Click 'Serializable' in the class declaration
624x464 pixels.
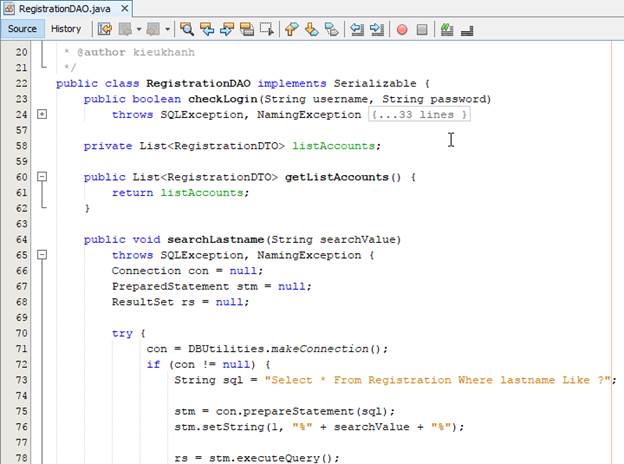click(x=375, y=83)
